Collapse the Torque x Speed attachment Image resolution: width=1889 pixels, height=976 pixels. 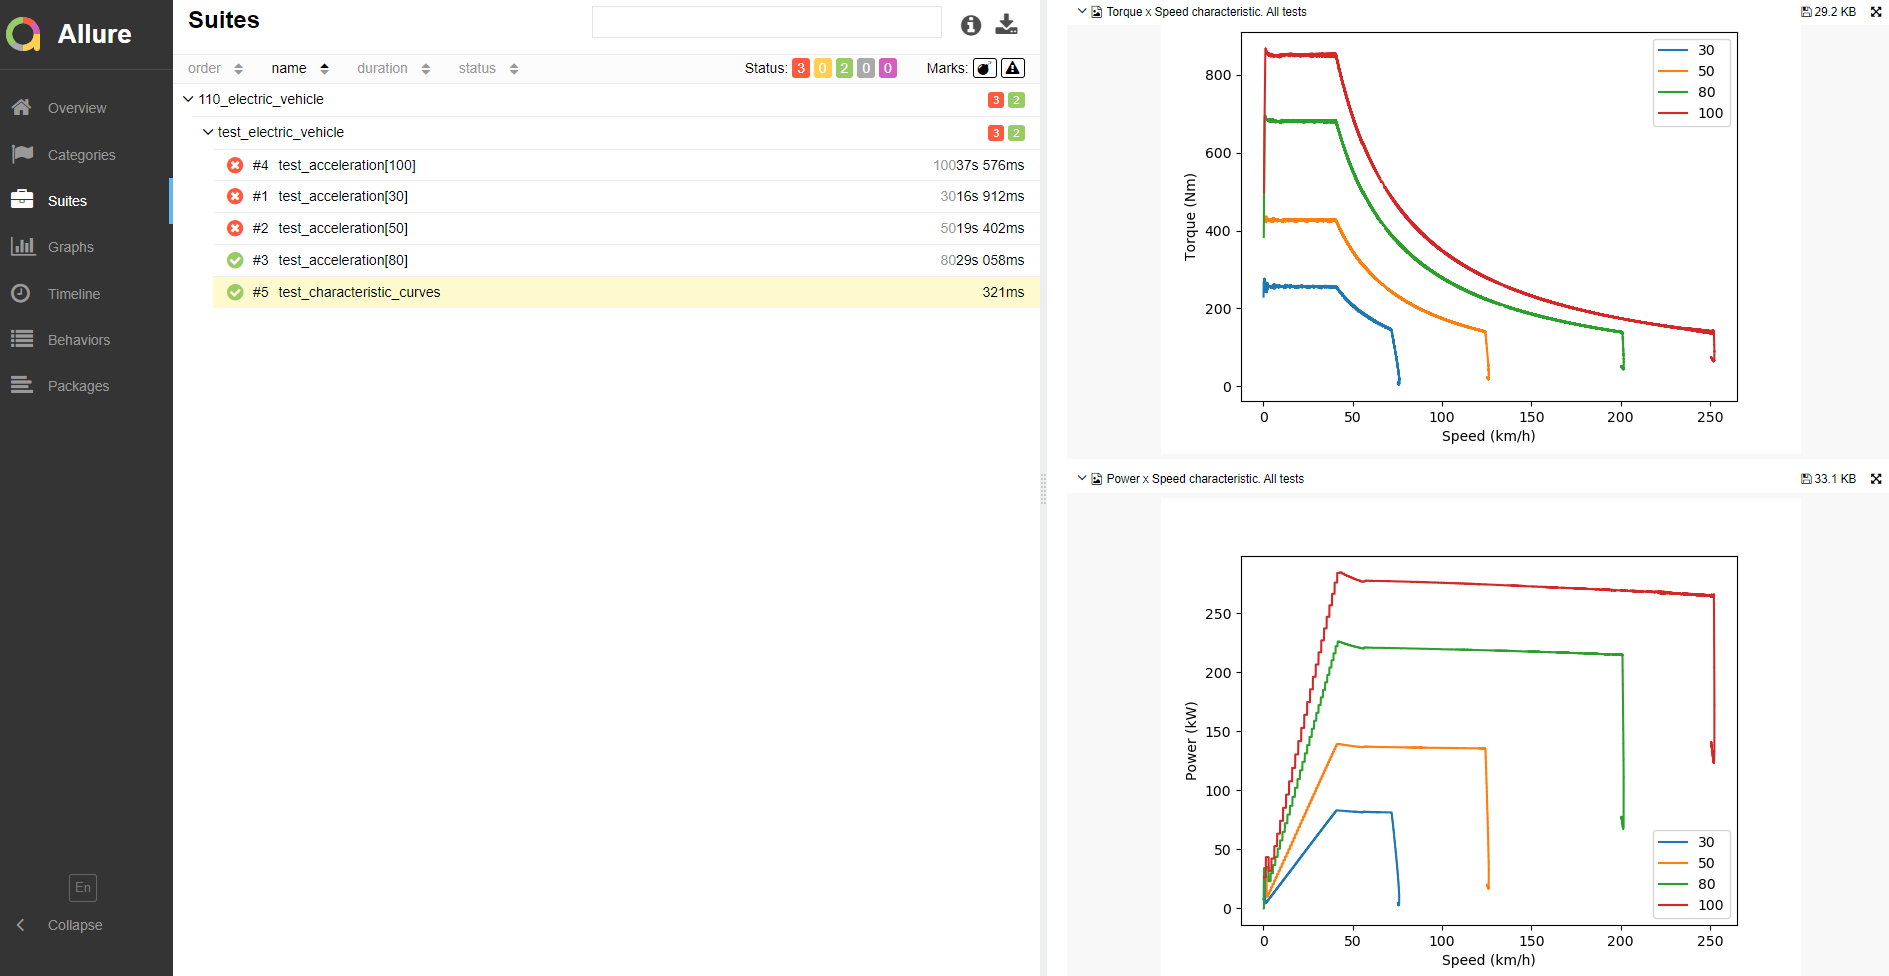click(1082, 12)
